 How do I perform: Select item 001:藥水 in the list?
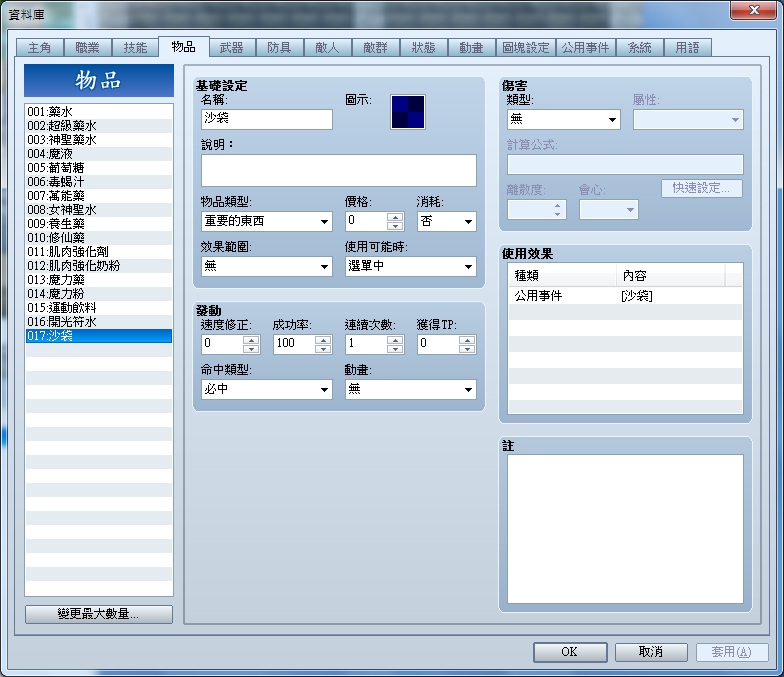tap(99, 112)
